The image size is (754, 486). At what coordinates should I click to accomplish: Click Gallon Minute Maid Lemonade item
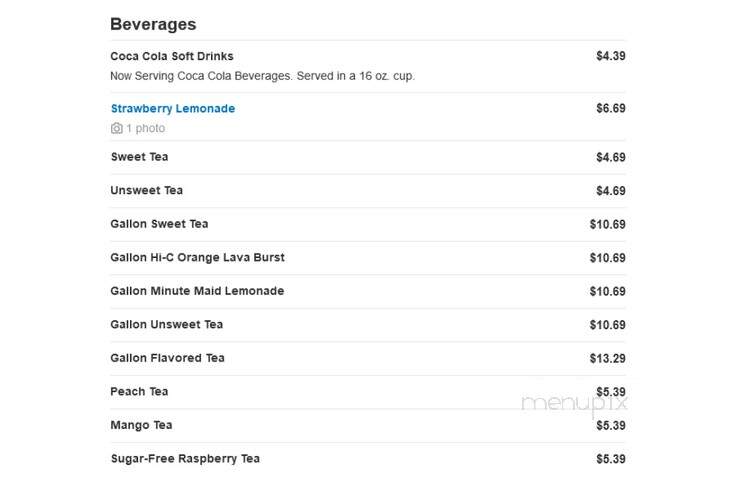197,291
